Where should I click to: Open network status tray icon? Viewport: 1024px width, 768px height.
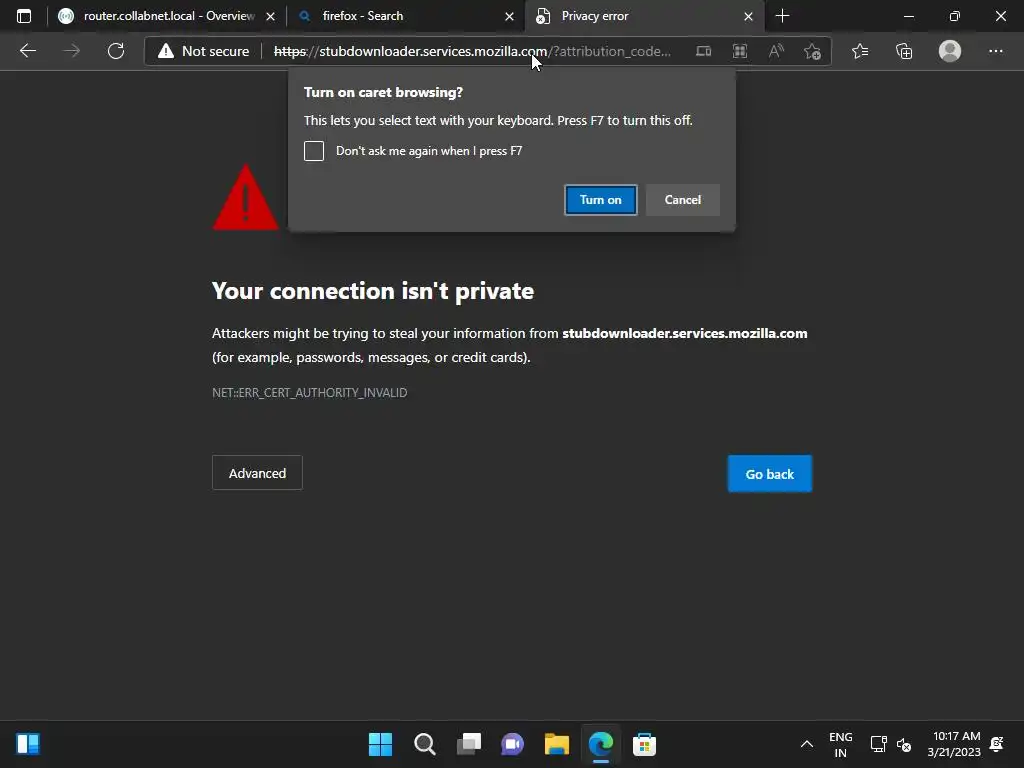point(878,744)
